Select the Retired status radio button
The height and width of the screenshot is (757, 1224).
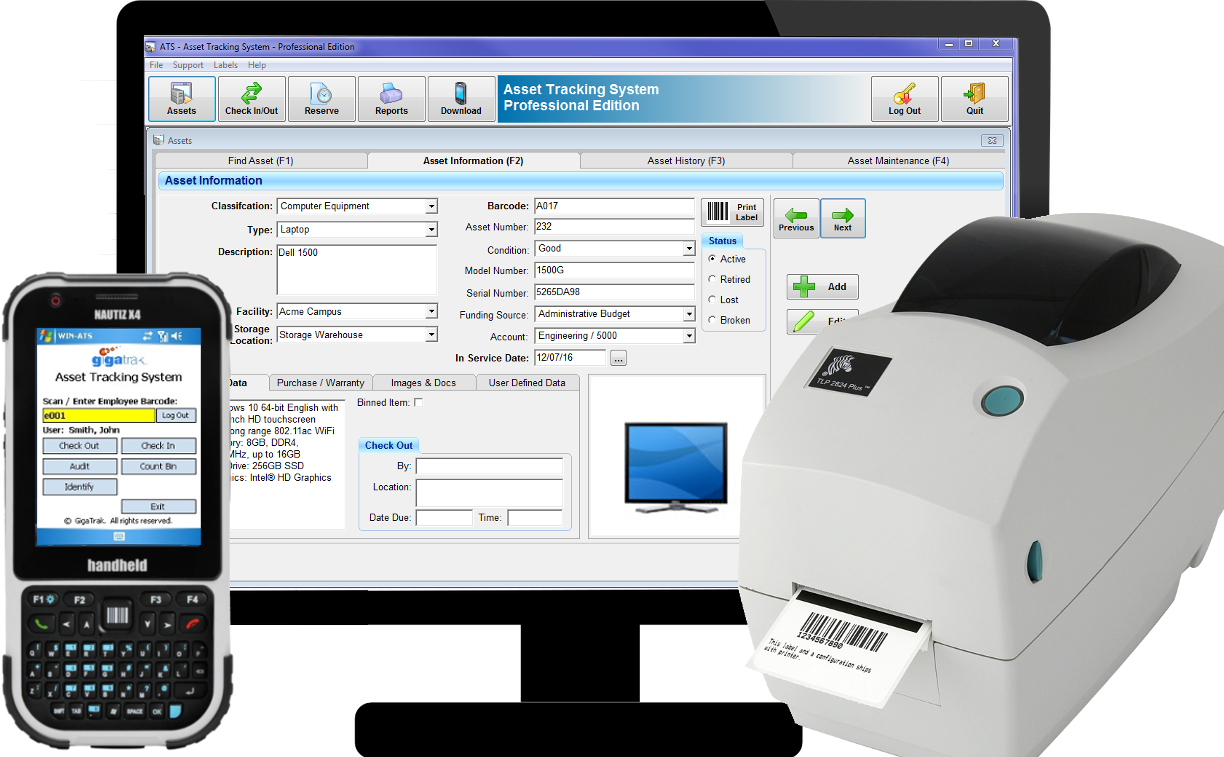tap(712, 280)
